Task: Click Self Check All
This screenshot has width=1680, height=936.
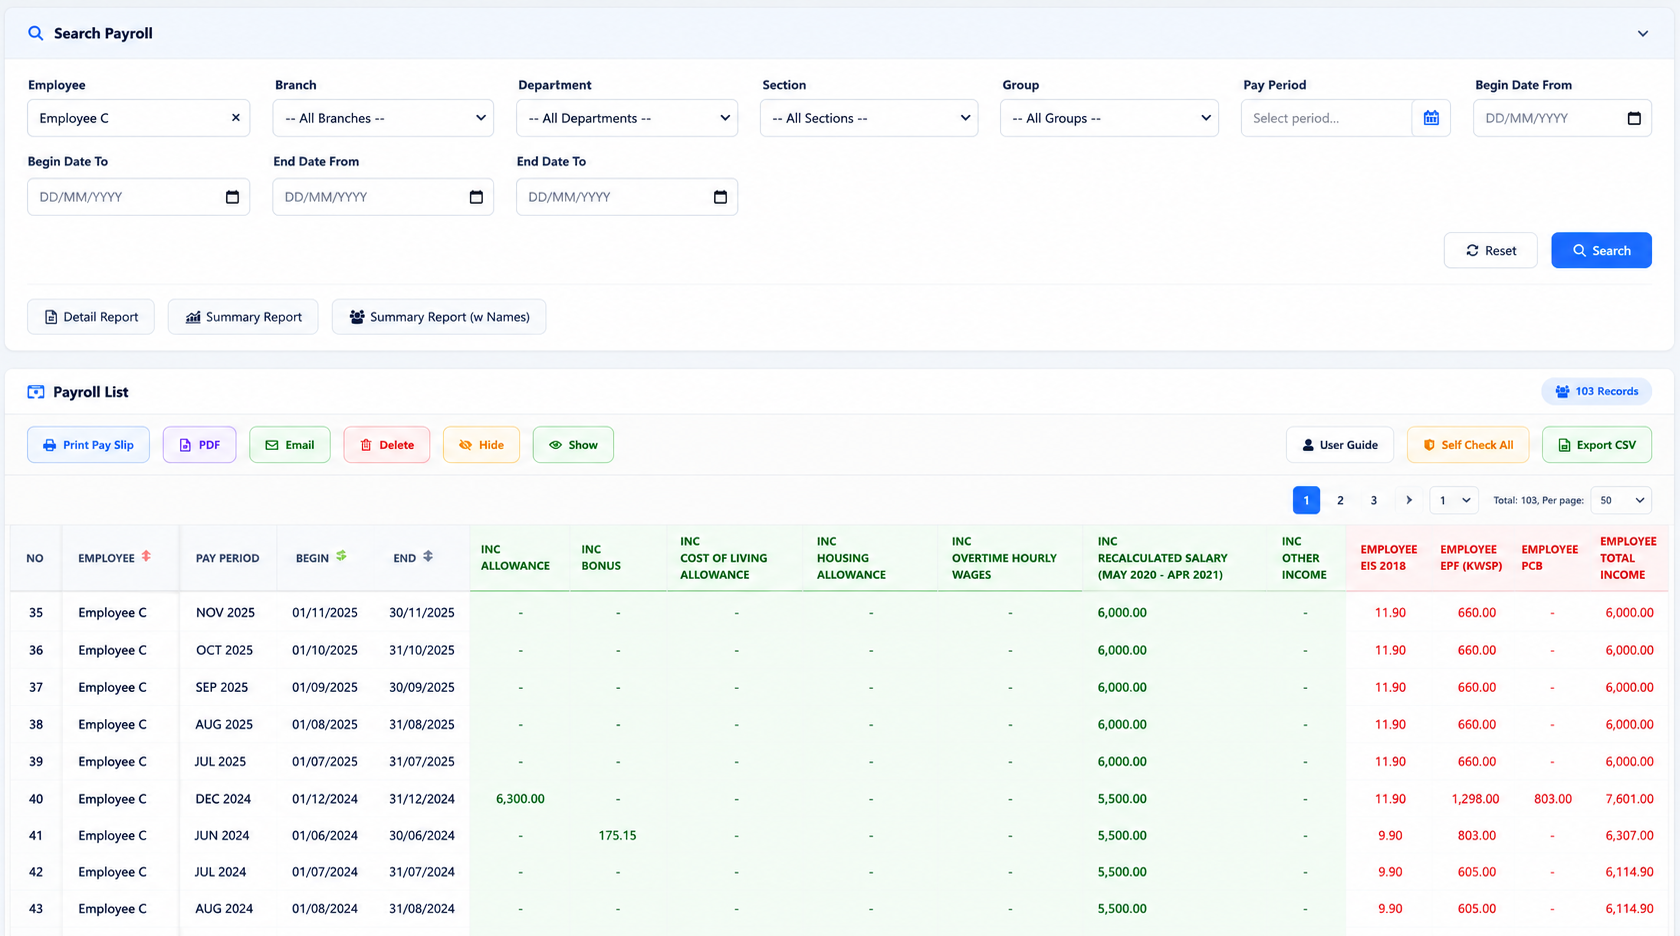Action: 1468,445
